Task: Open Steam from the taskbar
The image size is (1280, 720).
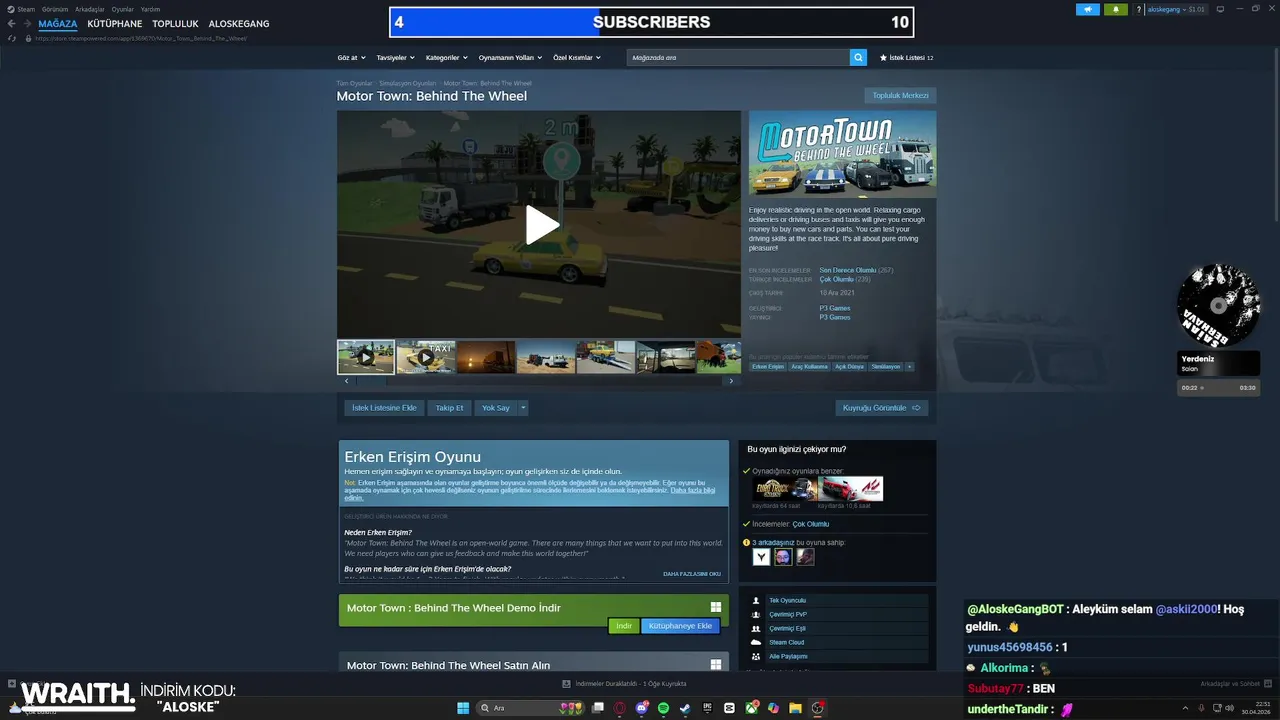Action: click(x=685, y=708)
